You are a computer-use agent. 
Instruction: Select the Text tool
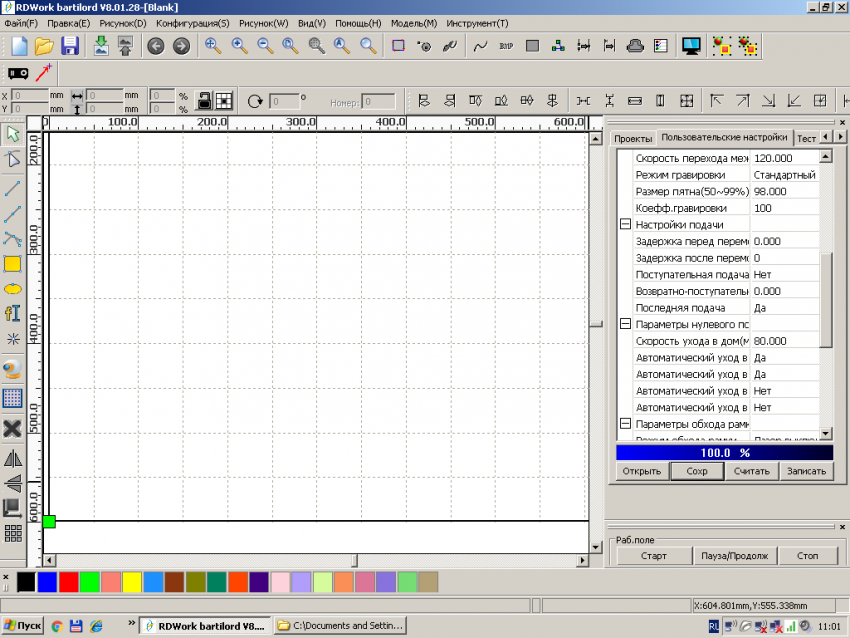click(x=13, y=313)
